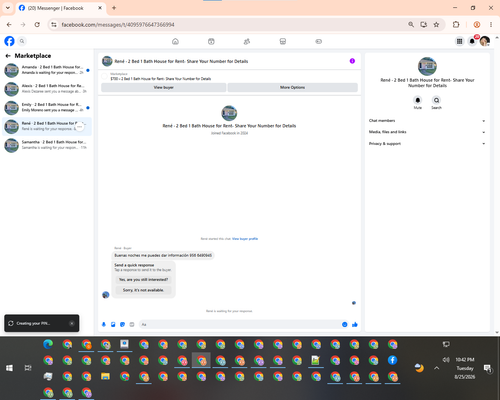Choose a sticker from the composer

(x=122, y=324)
